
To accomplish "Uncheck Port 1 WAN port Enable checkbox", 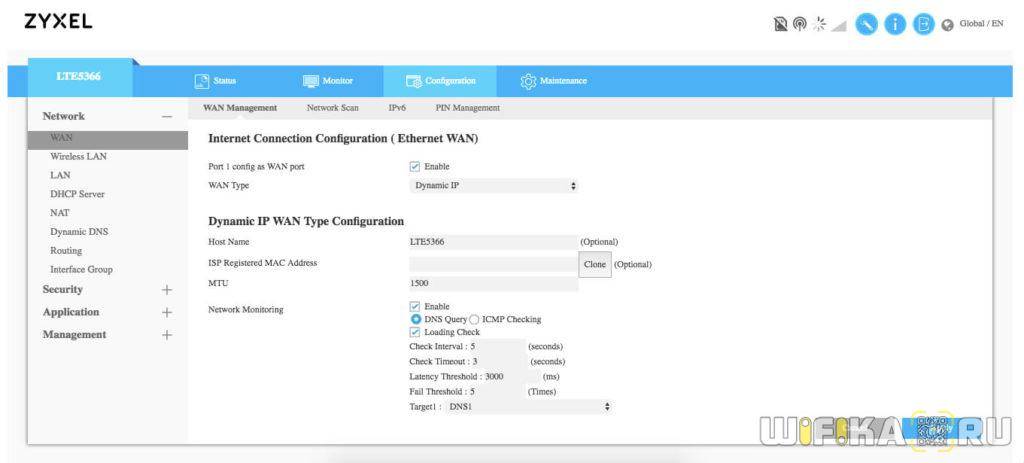I will [x=415, y=167].
